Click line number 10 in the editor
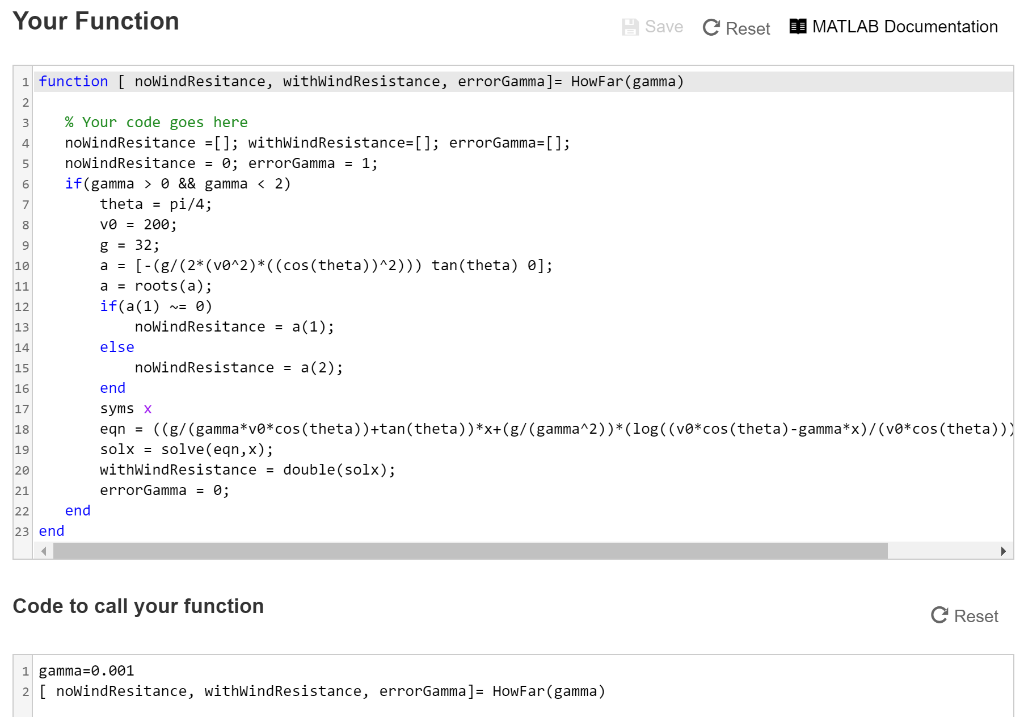Viewport: 1024px width, 717px height. coord(21,265)
